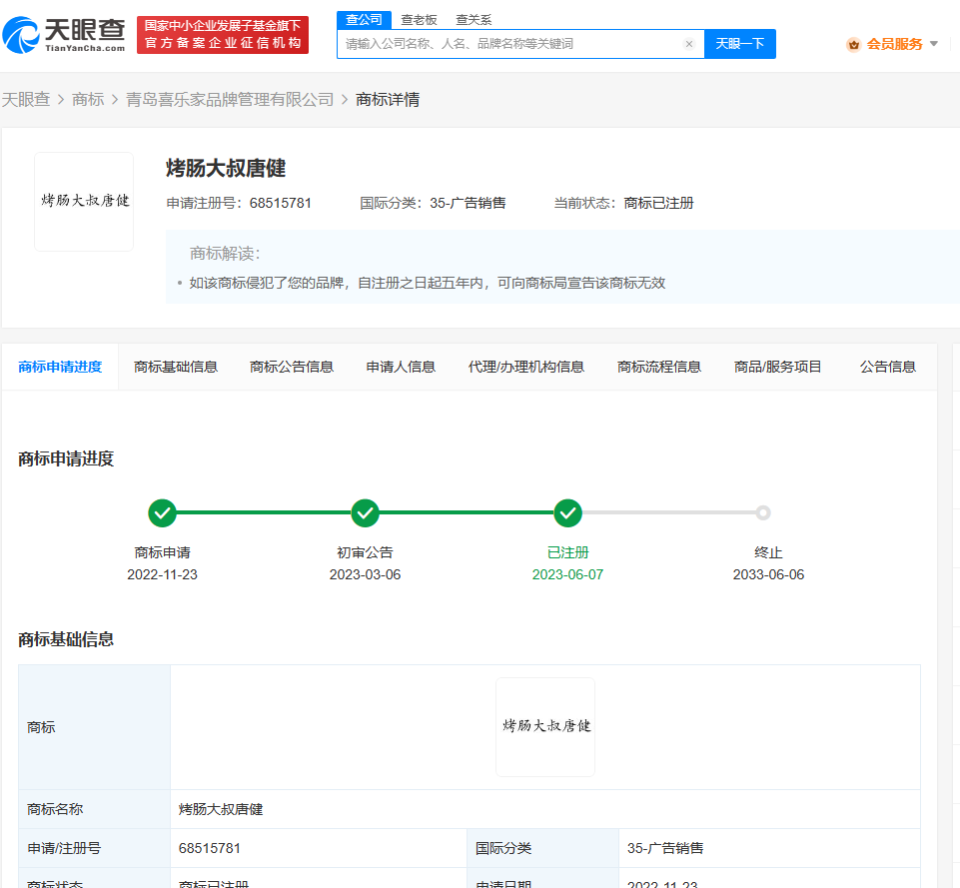Click the crown membership icon
This screenshot has height=888, width=960.
[x=853, y=44]
